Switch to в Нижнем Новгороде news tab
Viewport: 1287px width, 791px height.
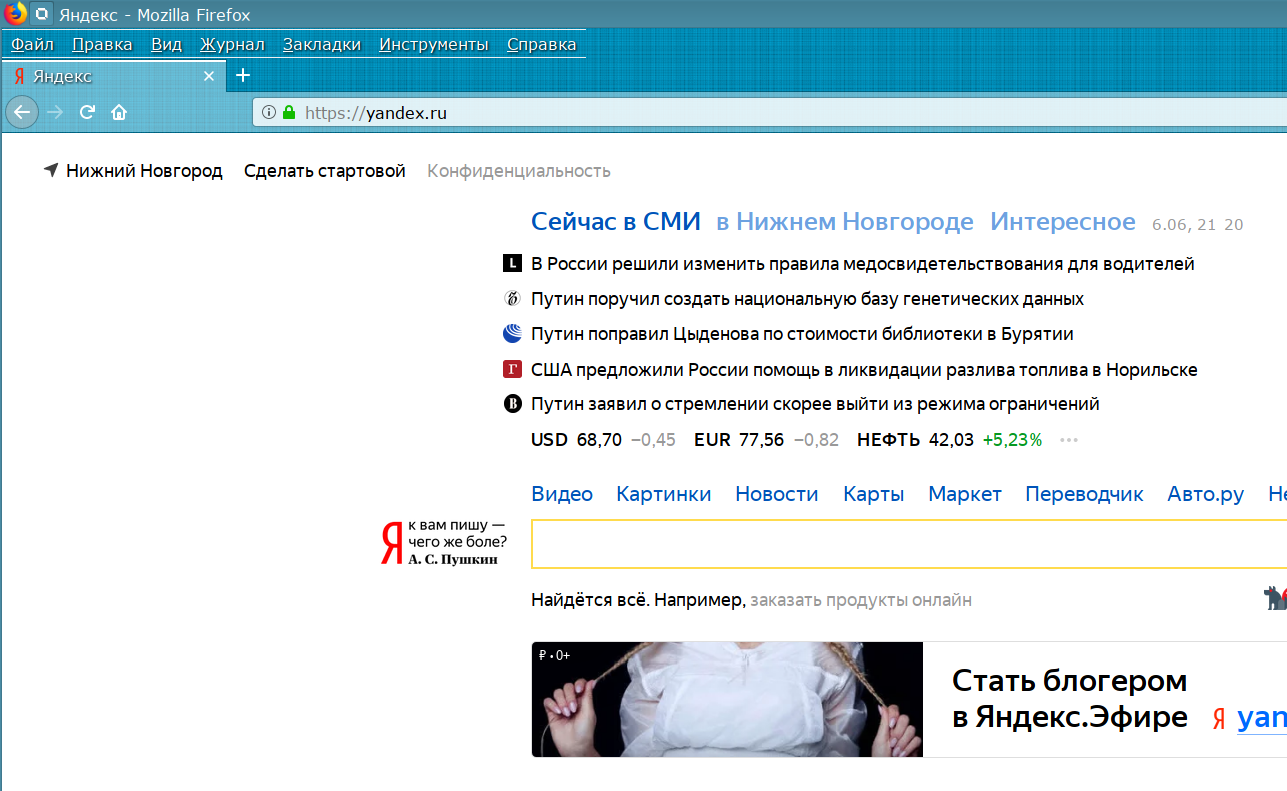[x=845, y=222]
